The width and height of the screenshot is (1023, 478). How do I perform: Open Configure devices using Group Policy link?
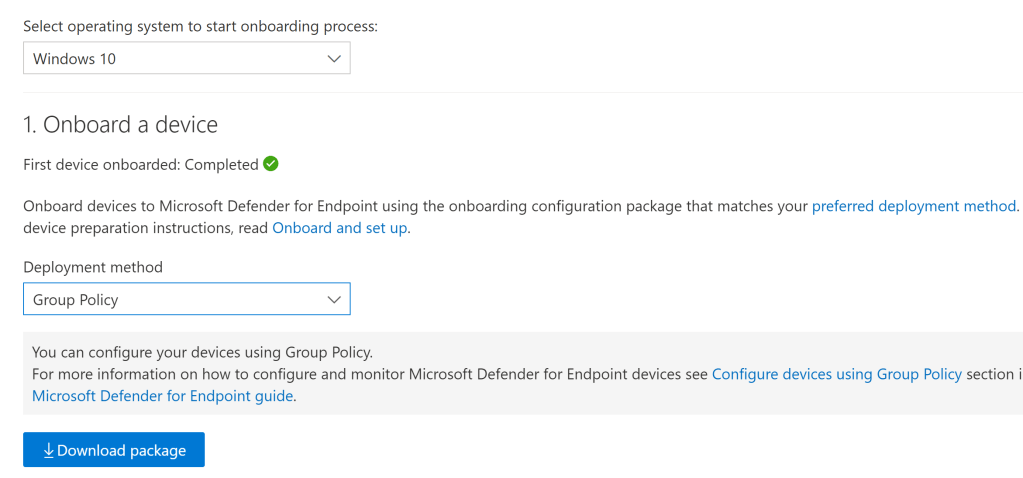[x=836, y=374]
